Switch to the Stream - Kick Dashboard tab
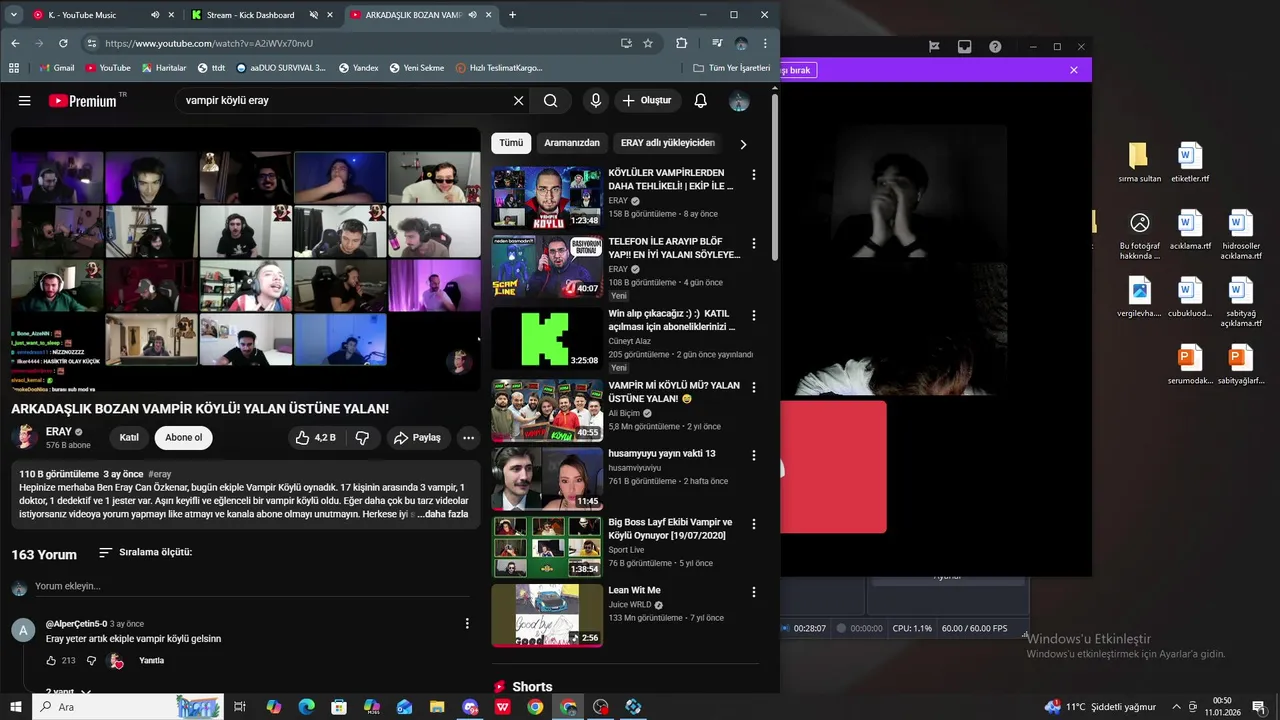This screenshot has width=1280, height=720. pyautogui.click(x=260, y=15)
